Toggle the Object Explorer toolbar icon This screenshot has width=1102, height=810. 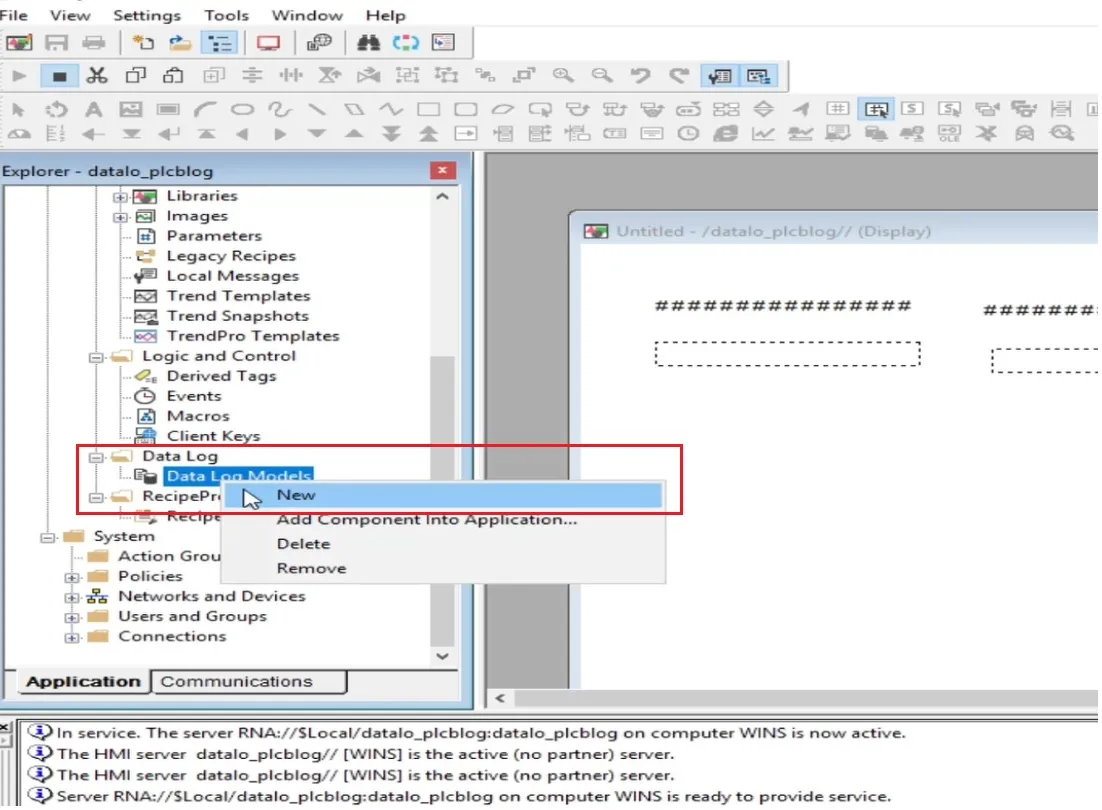pos(758,75)
